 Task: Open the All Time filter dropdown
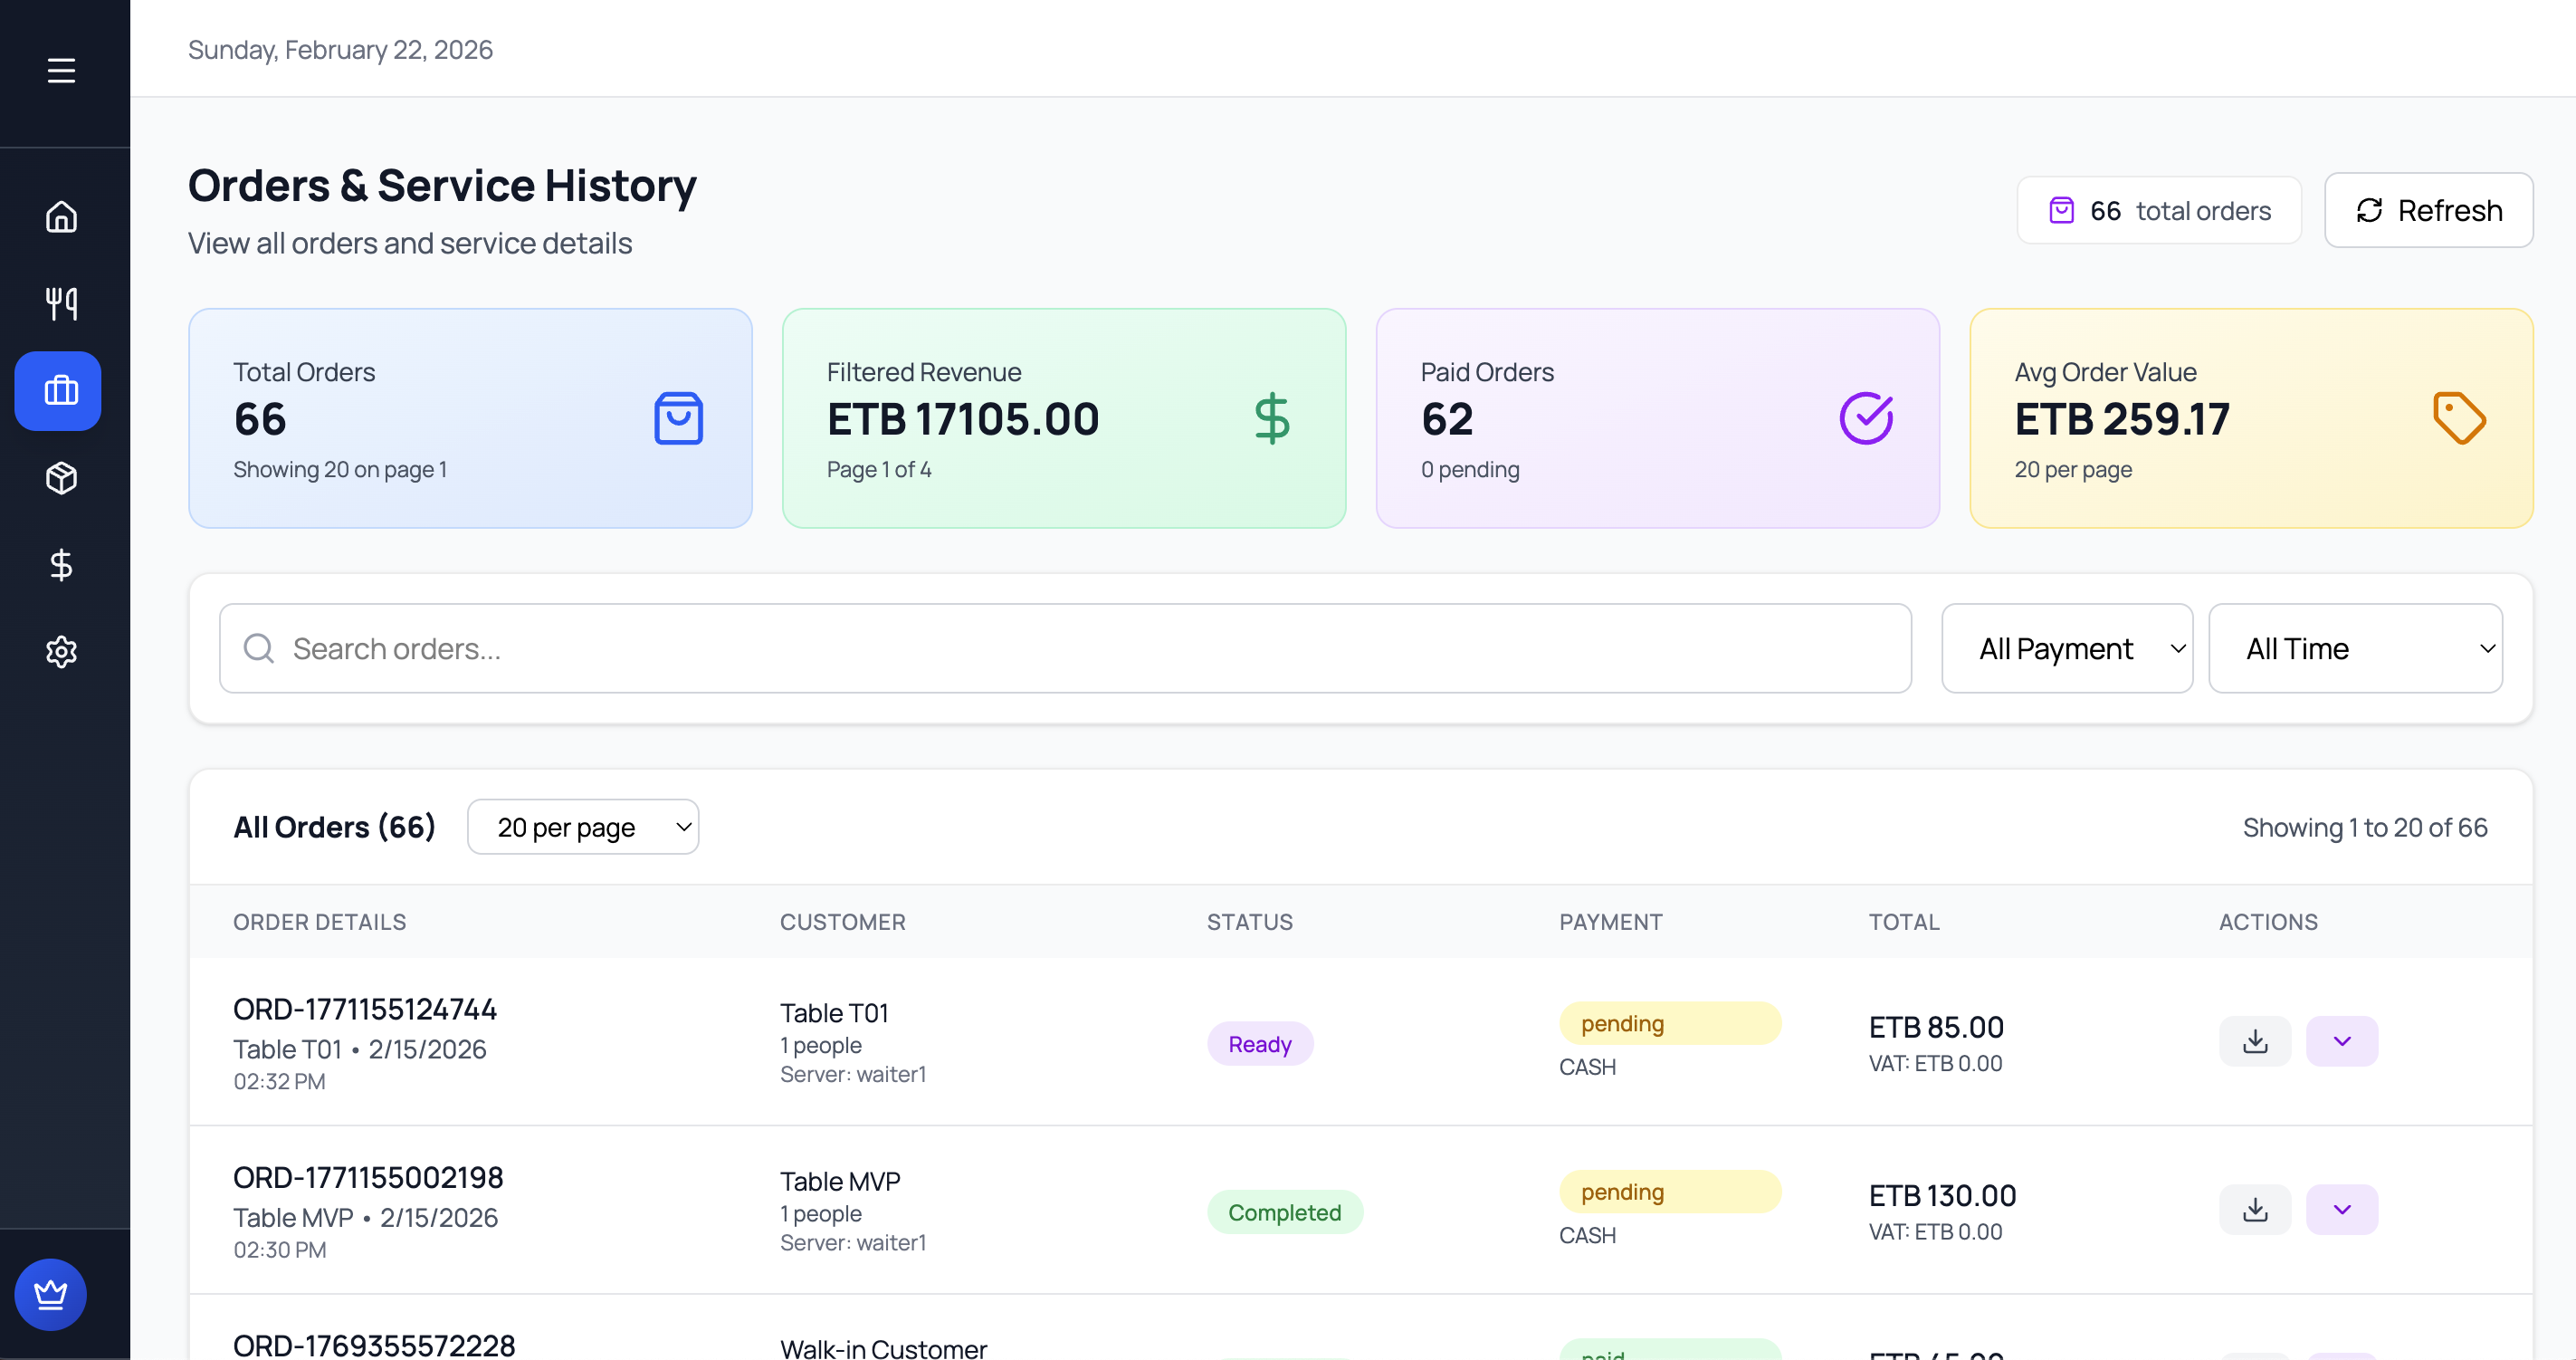(2354, 648)
